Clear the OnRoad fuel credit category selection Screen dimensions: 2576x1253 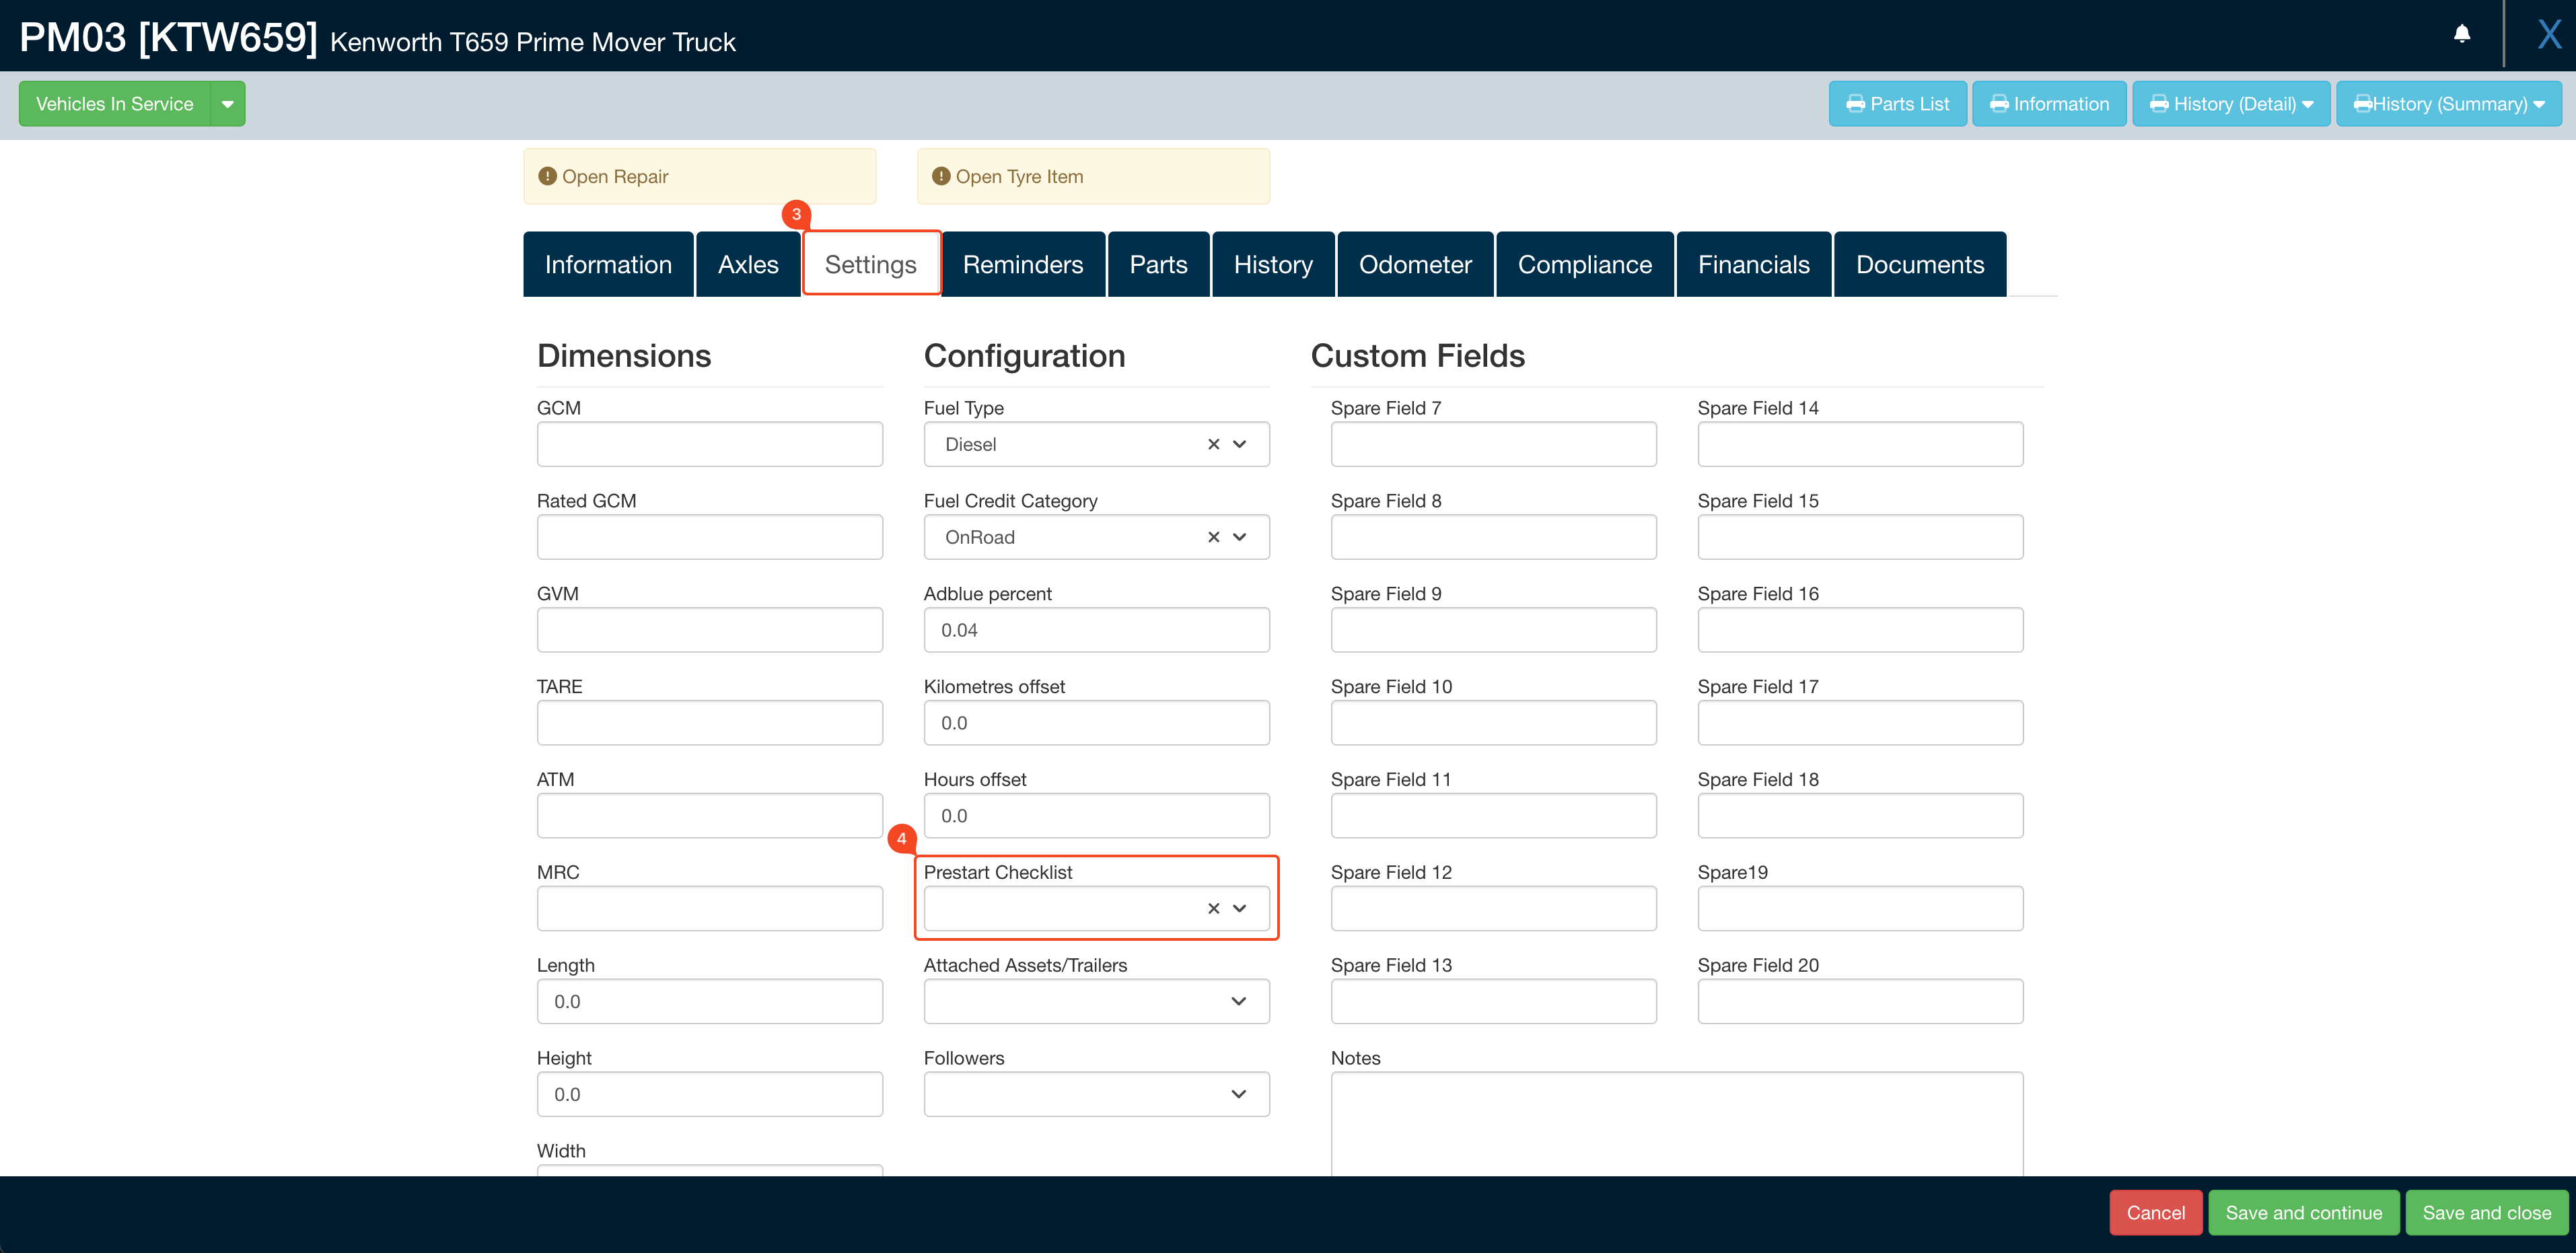click(x=1213, y=537)
